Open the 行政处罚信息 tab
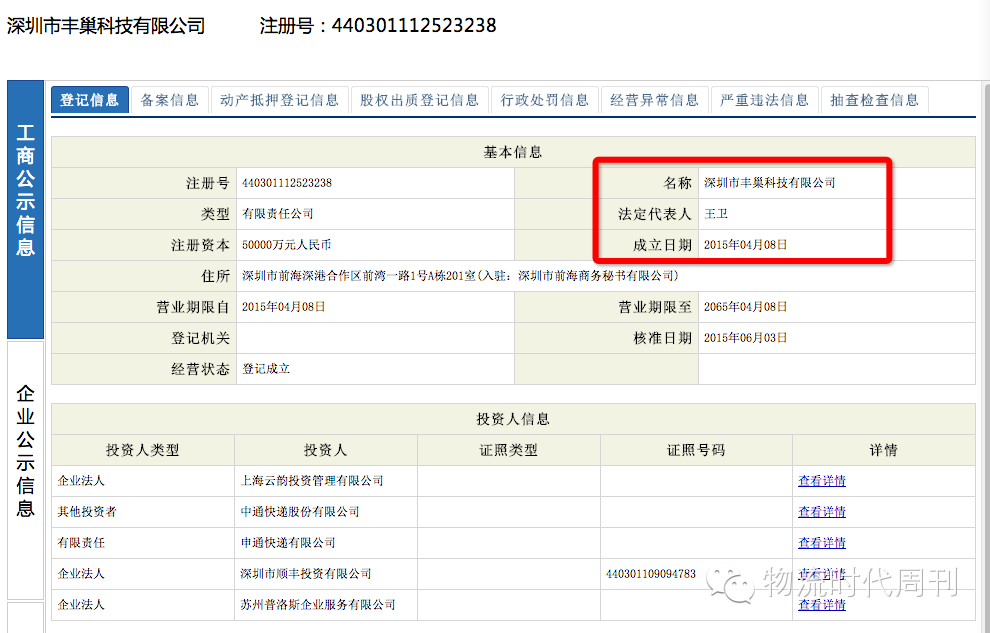The width and height of the screenshot is (990, 633). (x=545, y=100)
